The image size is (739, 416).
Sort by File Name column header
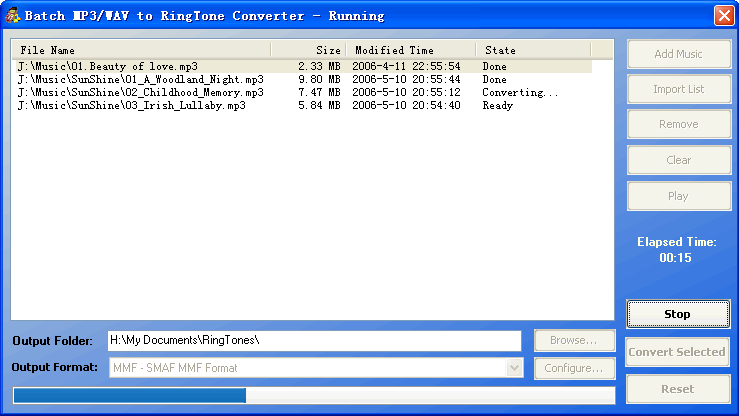[x=141, y=50]
